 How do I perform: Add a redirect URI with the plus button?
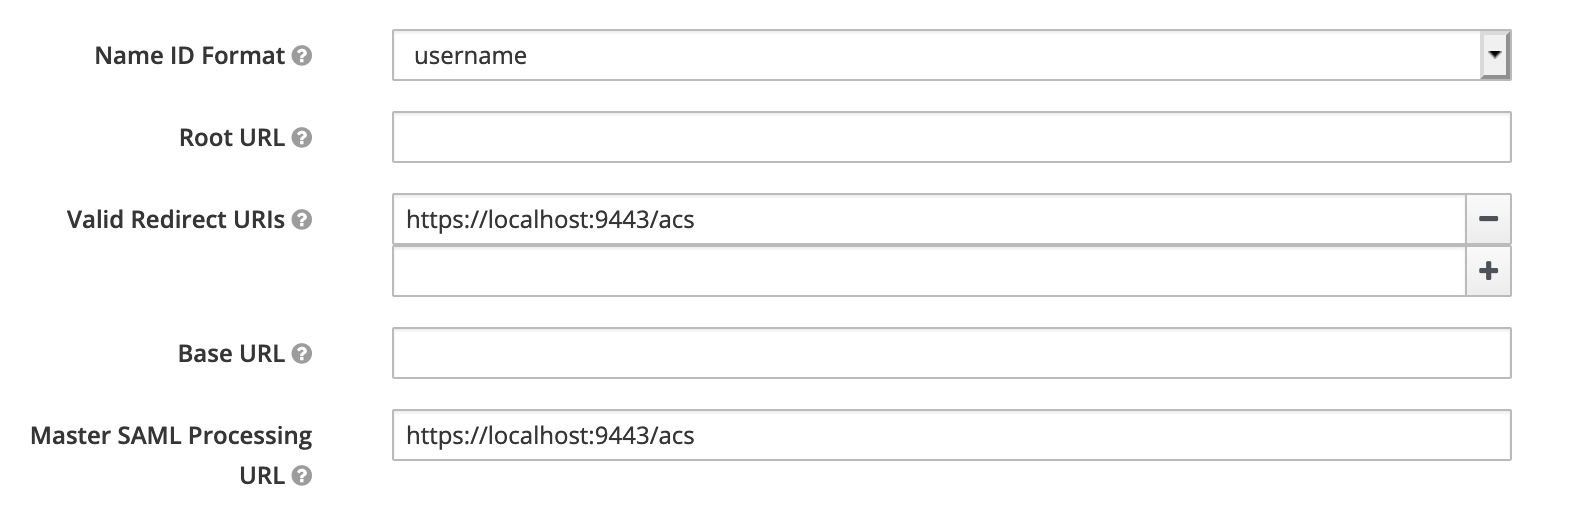(1488, 270)
